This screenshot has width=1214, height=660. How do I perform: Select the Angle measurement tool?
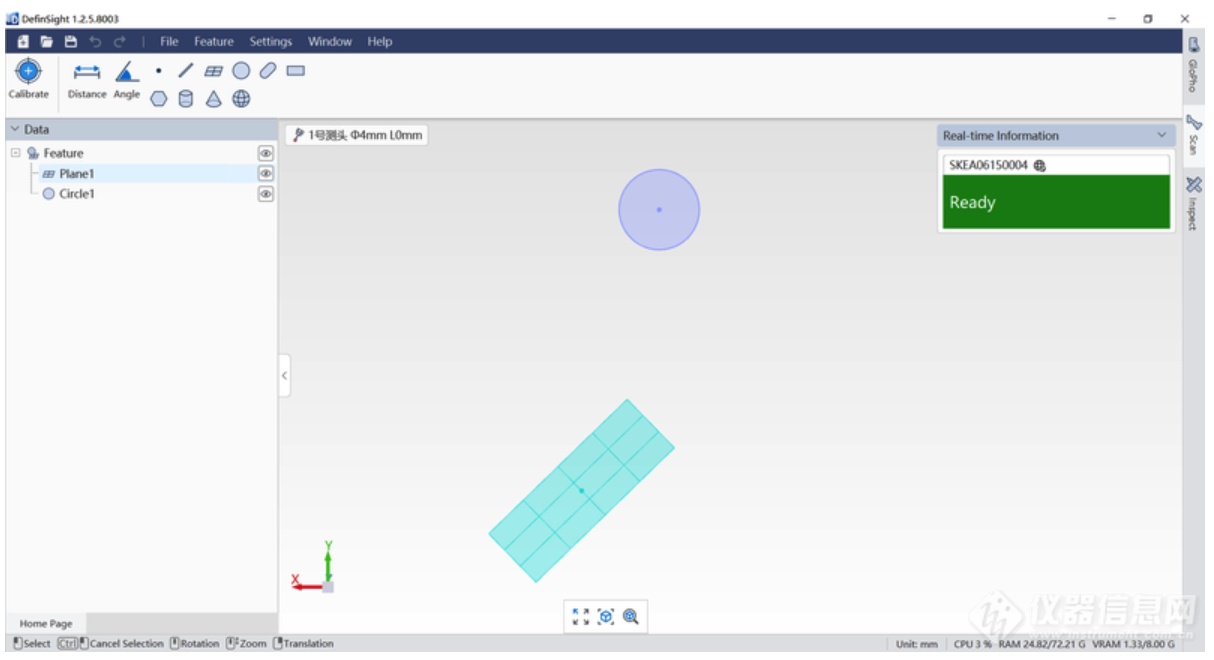tap(126, 71)
